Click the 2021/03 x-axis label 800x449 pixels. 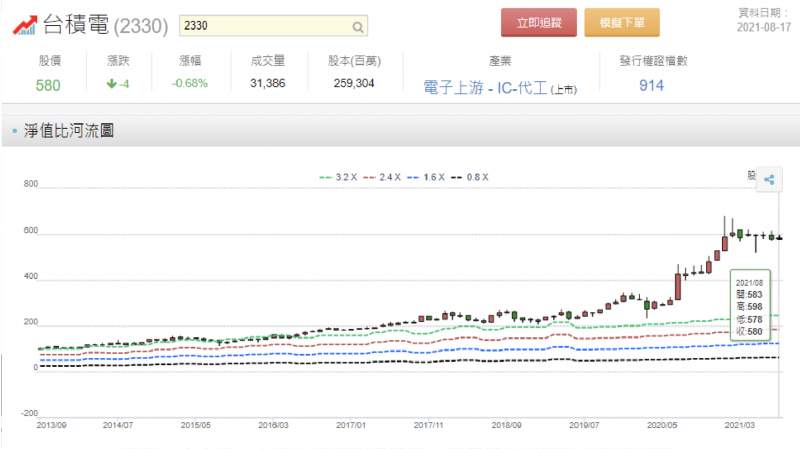pos(740,425)
